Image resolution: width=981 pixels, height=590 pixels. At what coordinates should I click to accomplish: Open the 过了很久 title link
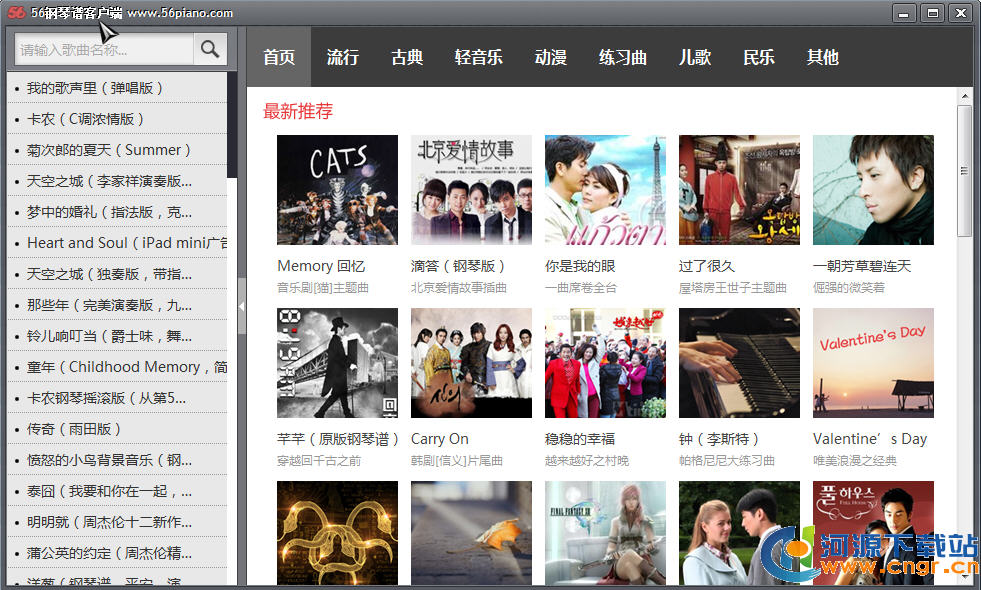(x=706, y=266)
